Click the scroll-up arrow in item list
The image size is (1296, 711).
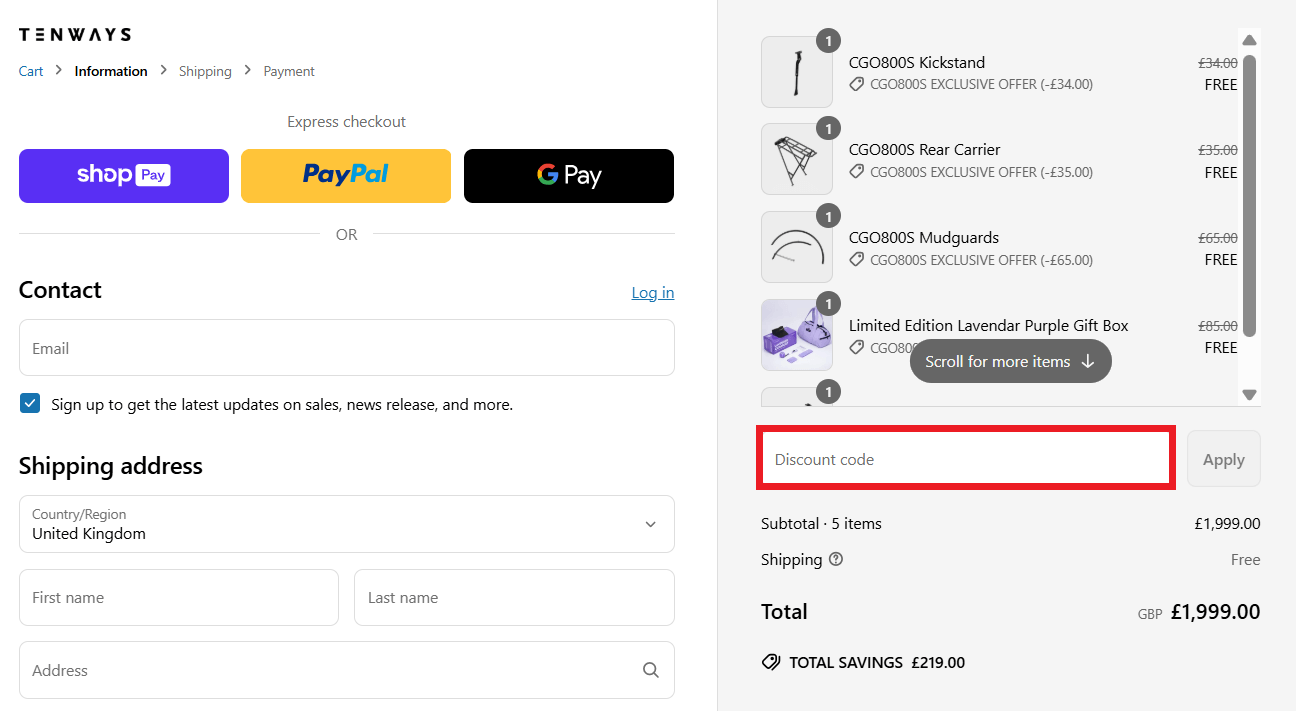(x=1249, y=40)
